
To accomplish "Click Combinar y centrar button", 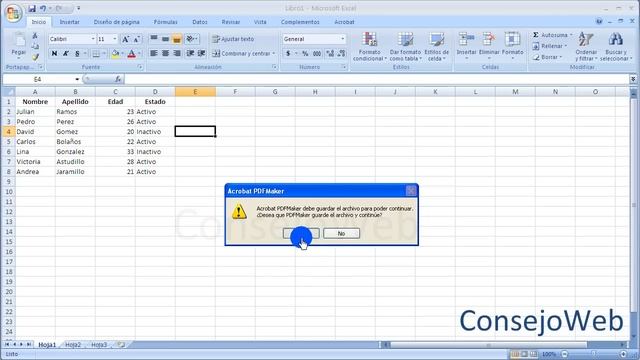I will pos(243,53).
